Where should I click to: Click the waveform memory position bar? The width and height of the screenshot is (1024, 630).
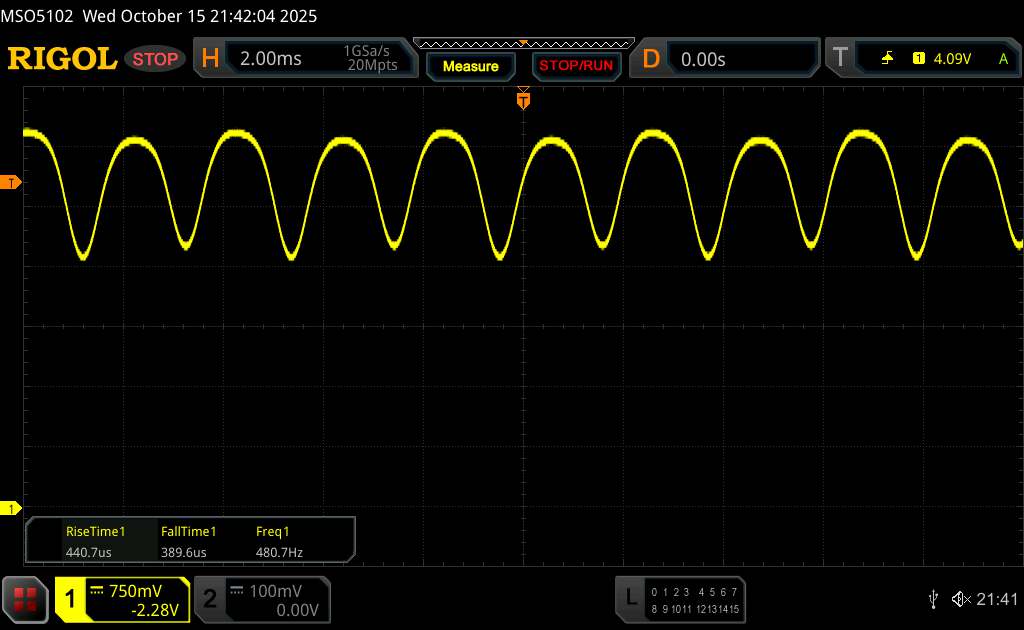523,43
